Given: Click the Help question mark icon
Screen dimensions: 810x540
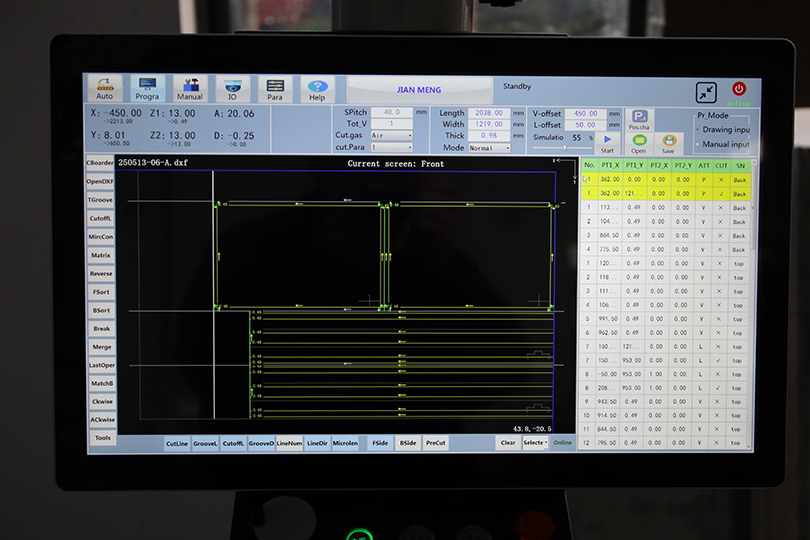Looking at the screenshot, I should [x=317, y=88].
